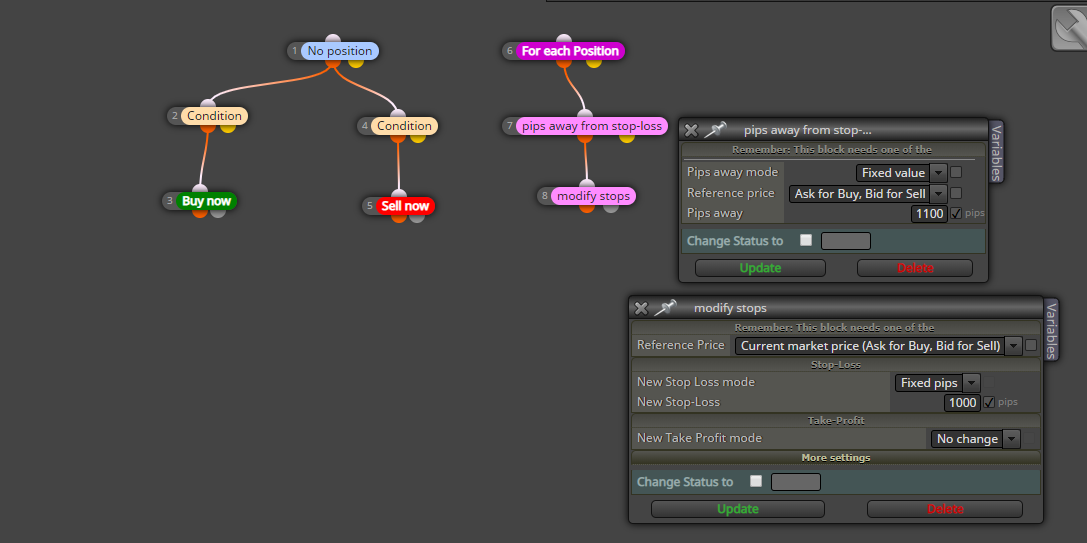
Task: Enable Change Status in modify stops panel
Action: (x=756, y=481)
